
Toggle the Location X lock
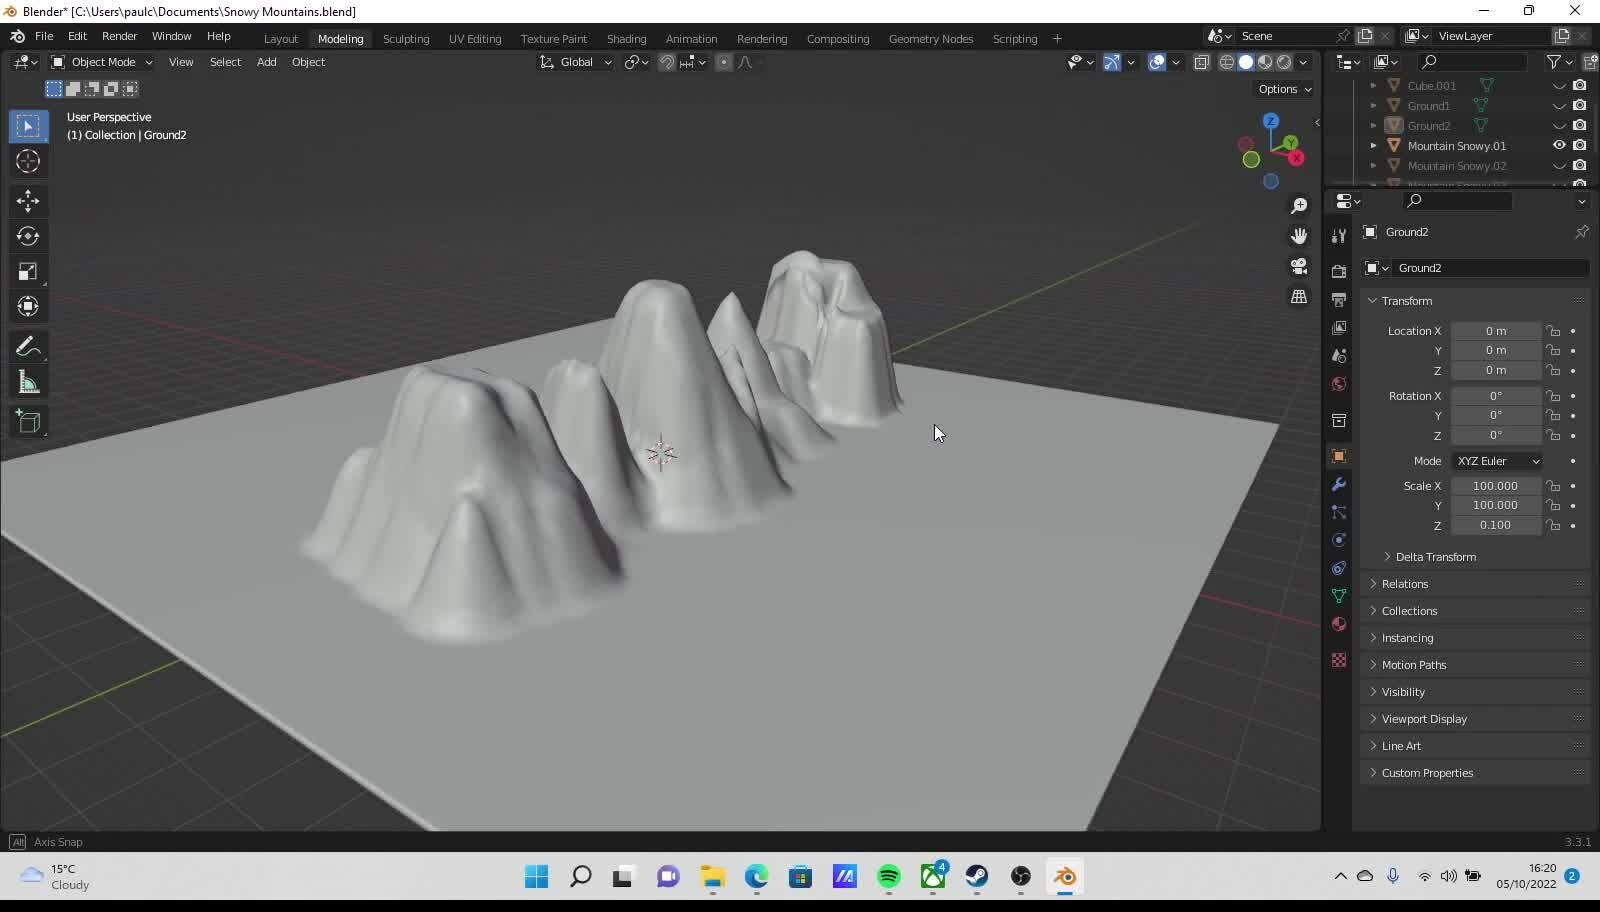pos(1553,331)
